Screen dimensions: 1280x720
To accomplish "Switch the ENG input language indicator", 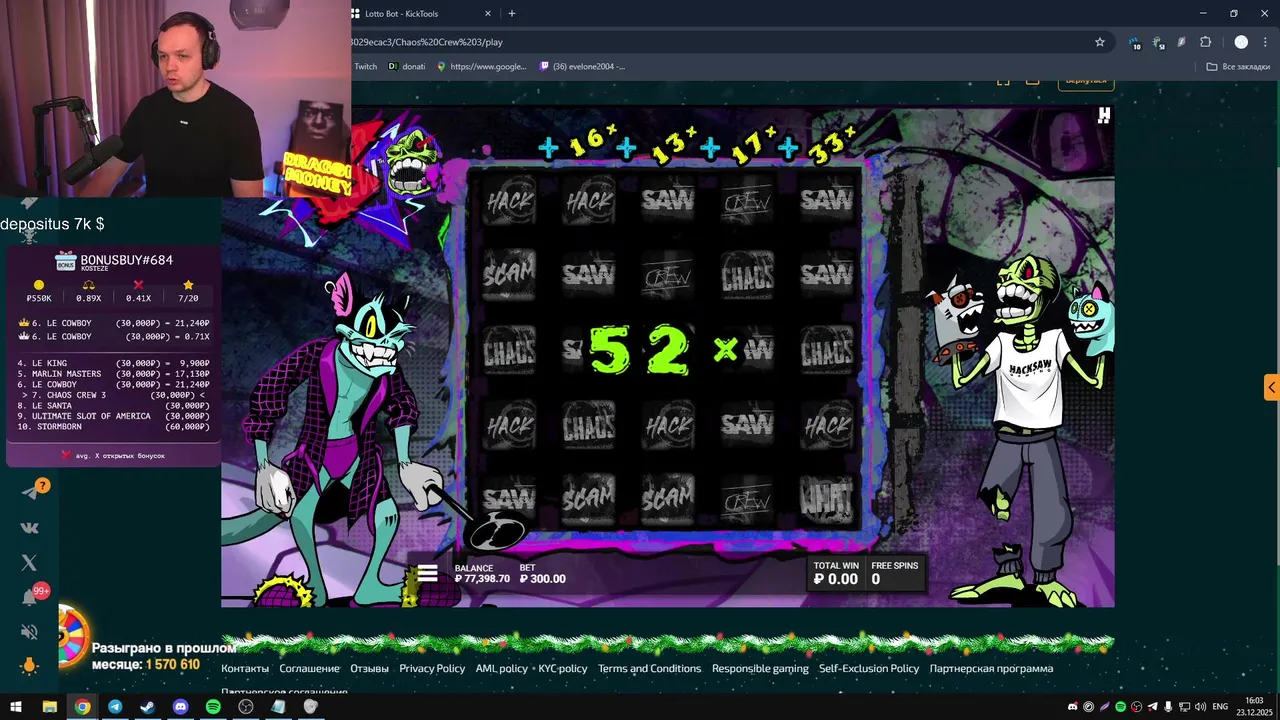I will click(x=1220, y=707).
